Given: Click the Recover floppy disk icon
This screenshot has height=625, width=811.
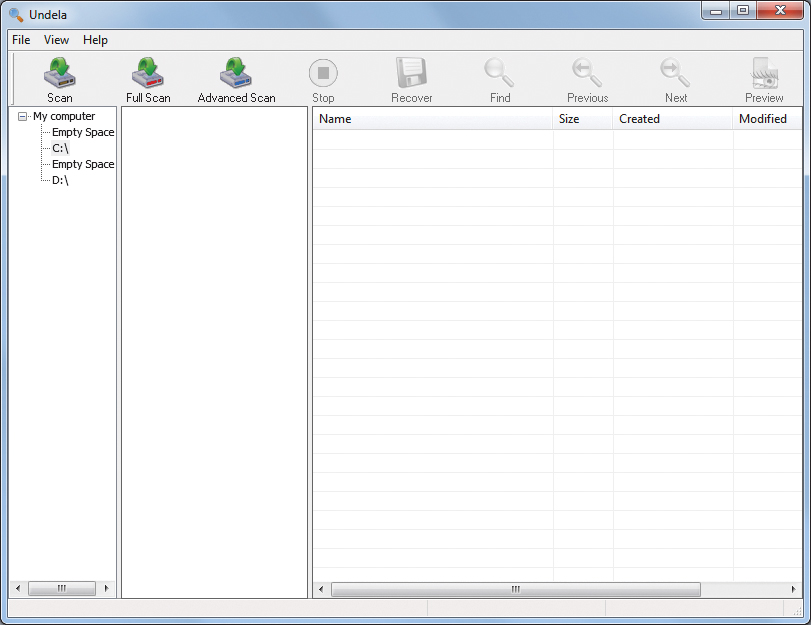Looking at the screenshot, I should [x=411, y=74].
